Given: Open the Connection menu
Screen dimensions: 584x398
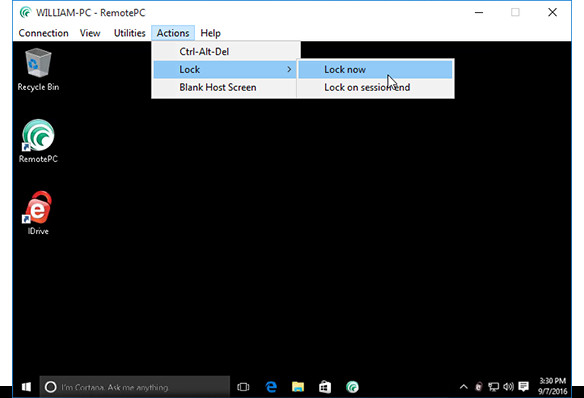Looking at the screenshot, I should tap(44, 33).
